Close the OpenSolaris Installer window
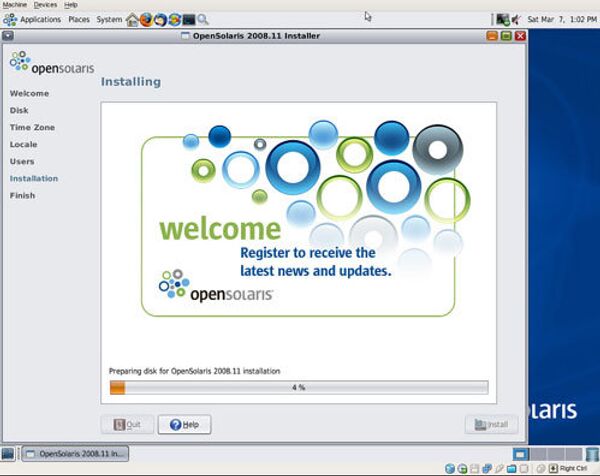 click(520, 36)
